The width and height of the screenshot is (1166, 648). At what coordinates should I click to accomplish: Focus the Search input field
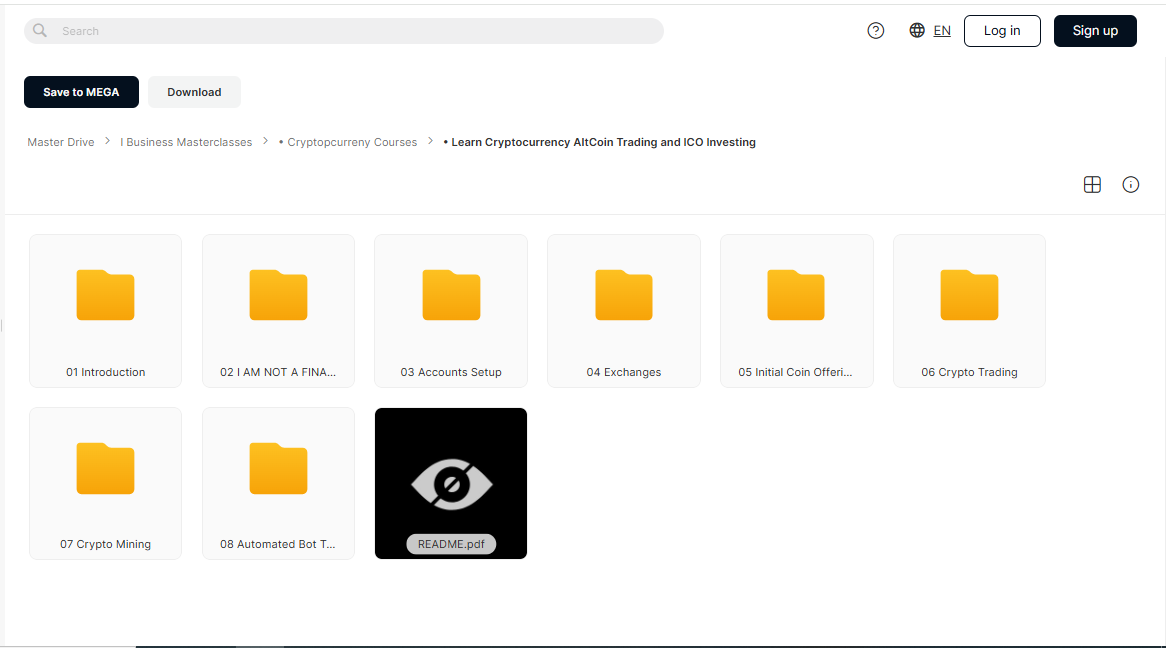tap(344, 31)
